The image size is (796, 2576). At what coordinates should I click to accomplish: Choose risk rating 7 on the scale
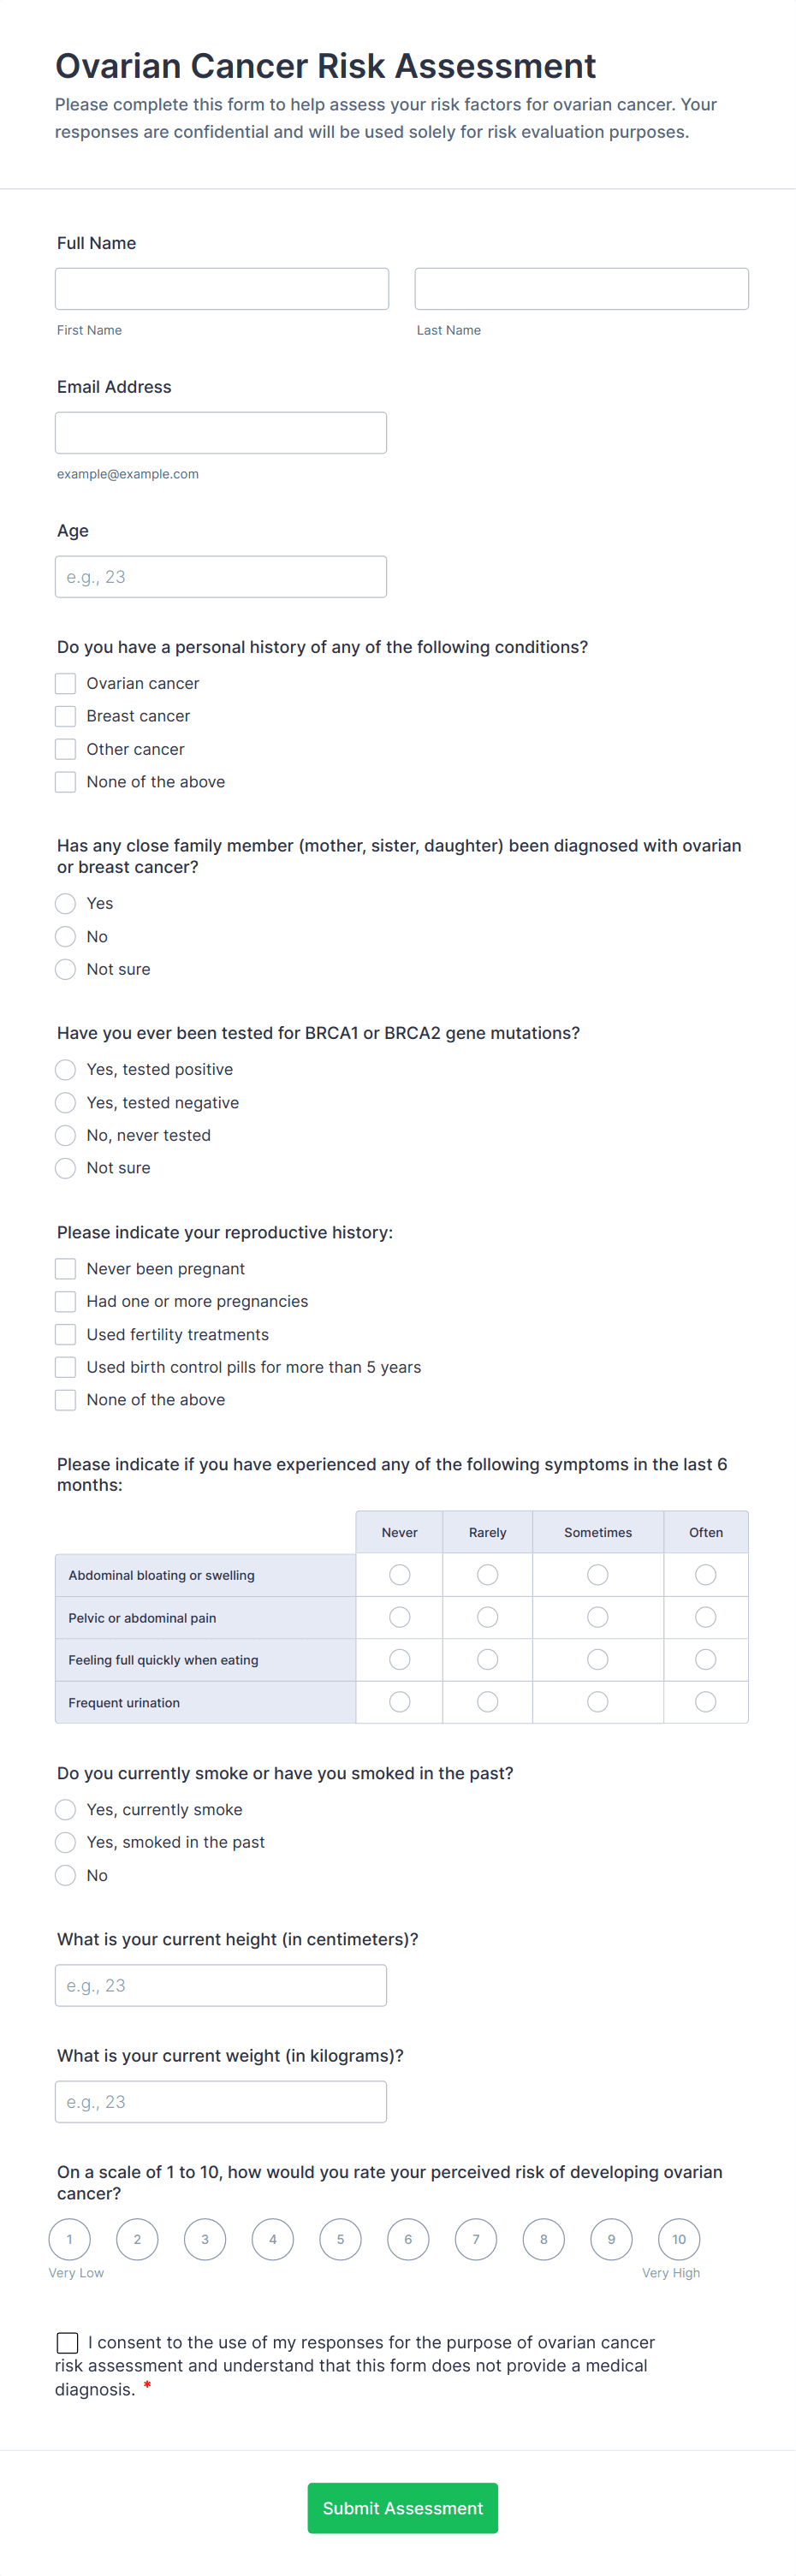[x=475, y=2239]
